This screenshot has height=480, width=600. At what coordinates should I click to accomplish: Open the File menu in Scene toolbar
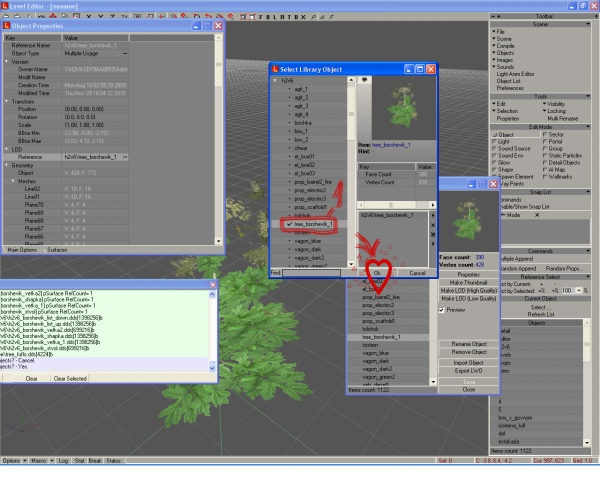[x=499, y=32]
